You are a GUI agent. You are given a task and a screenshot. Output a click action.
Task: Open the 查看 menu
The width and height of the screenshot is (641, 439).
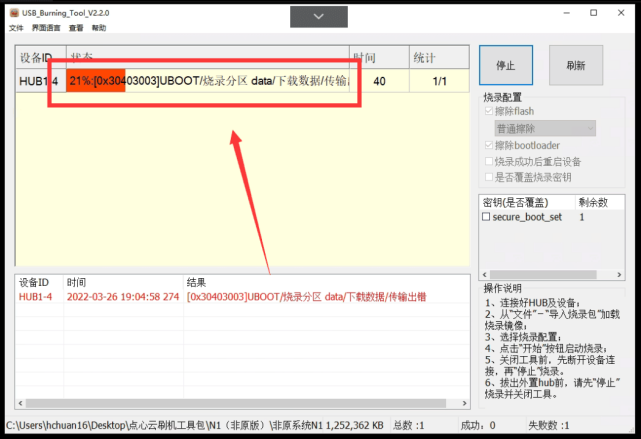click(x=76, y=28)
